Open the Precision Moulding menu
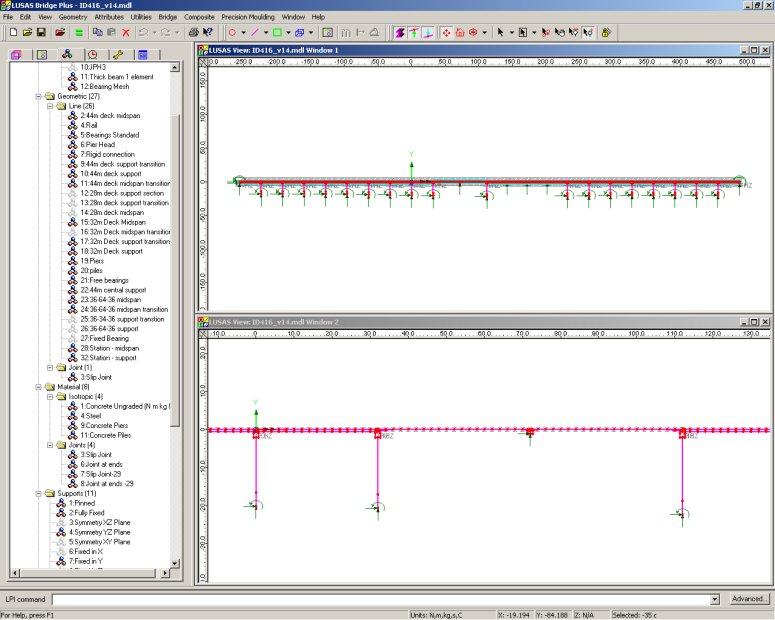Viewport: 775px width, 620px height. pyautogui.click(x=248, y=17)
